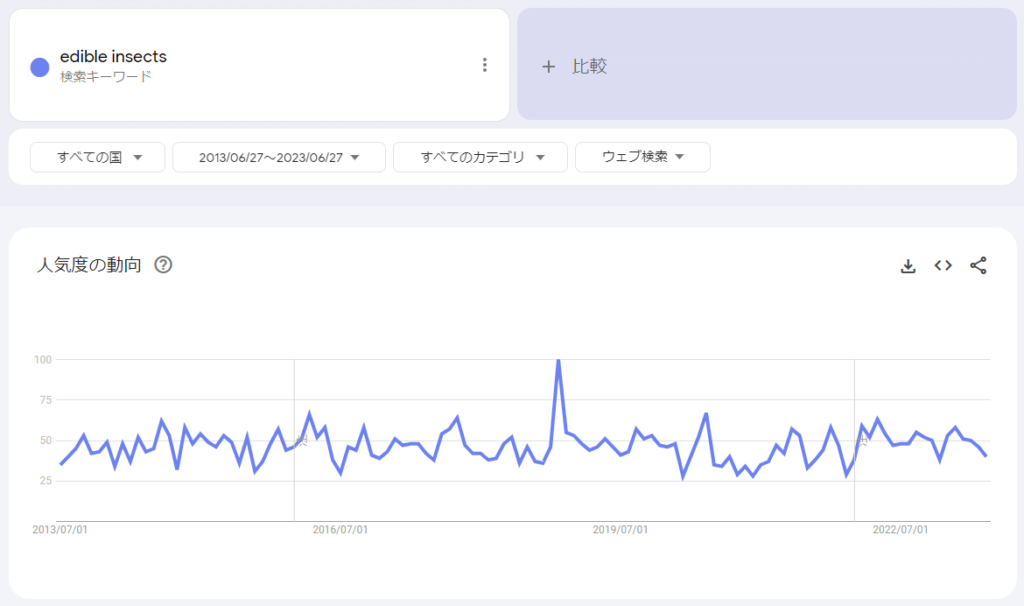Open the embed code icon
This screenshot has width=1024, height=606.
point(942,265)
